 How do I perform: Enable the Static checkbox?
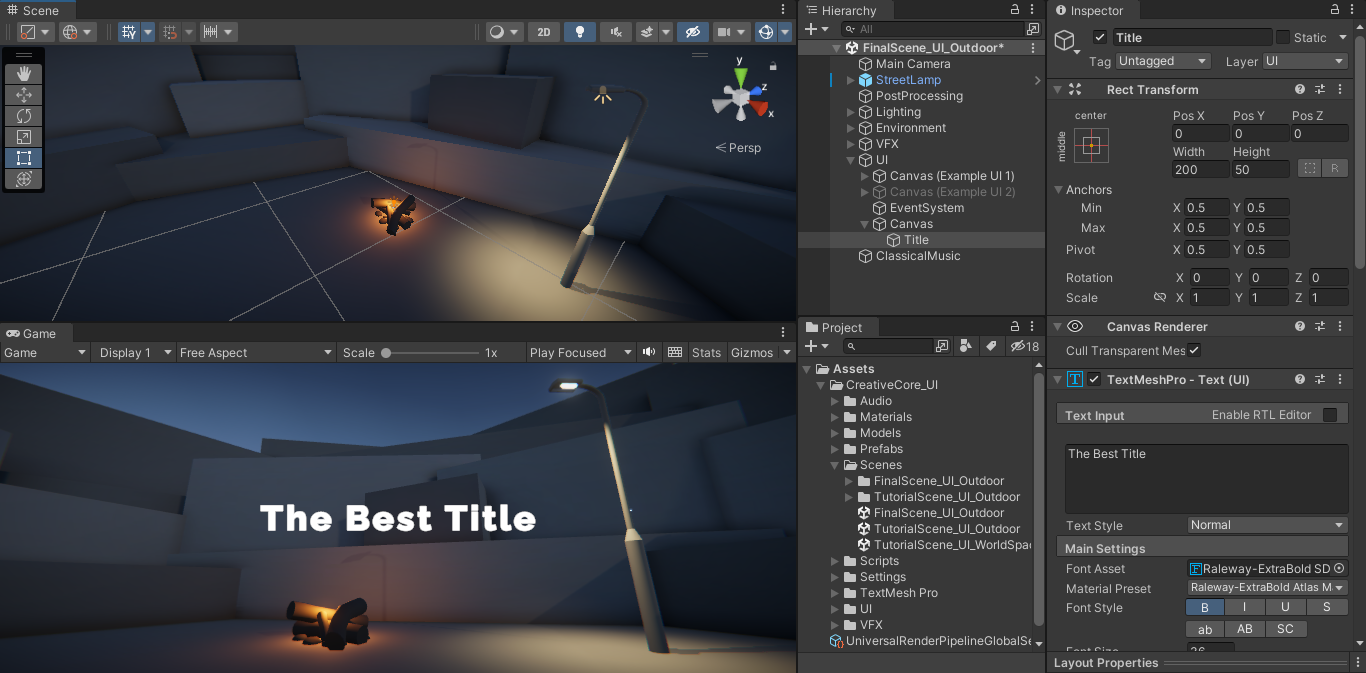click(1283, 38)
